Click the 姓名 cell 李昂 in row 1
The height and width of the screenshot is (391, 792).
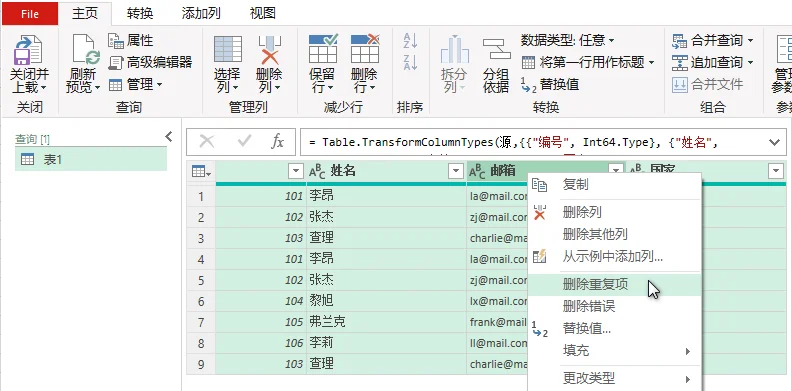point(386,196)
